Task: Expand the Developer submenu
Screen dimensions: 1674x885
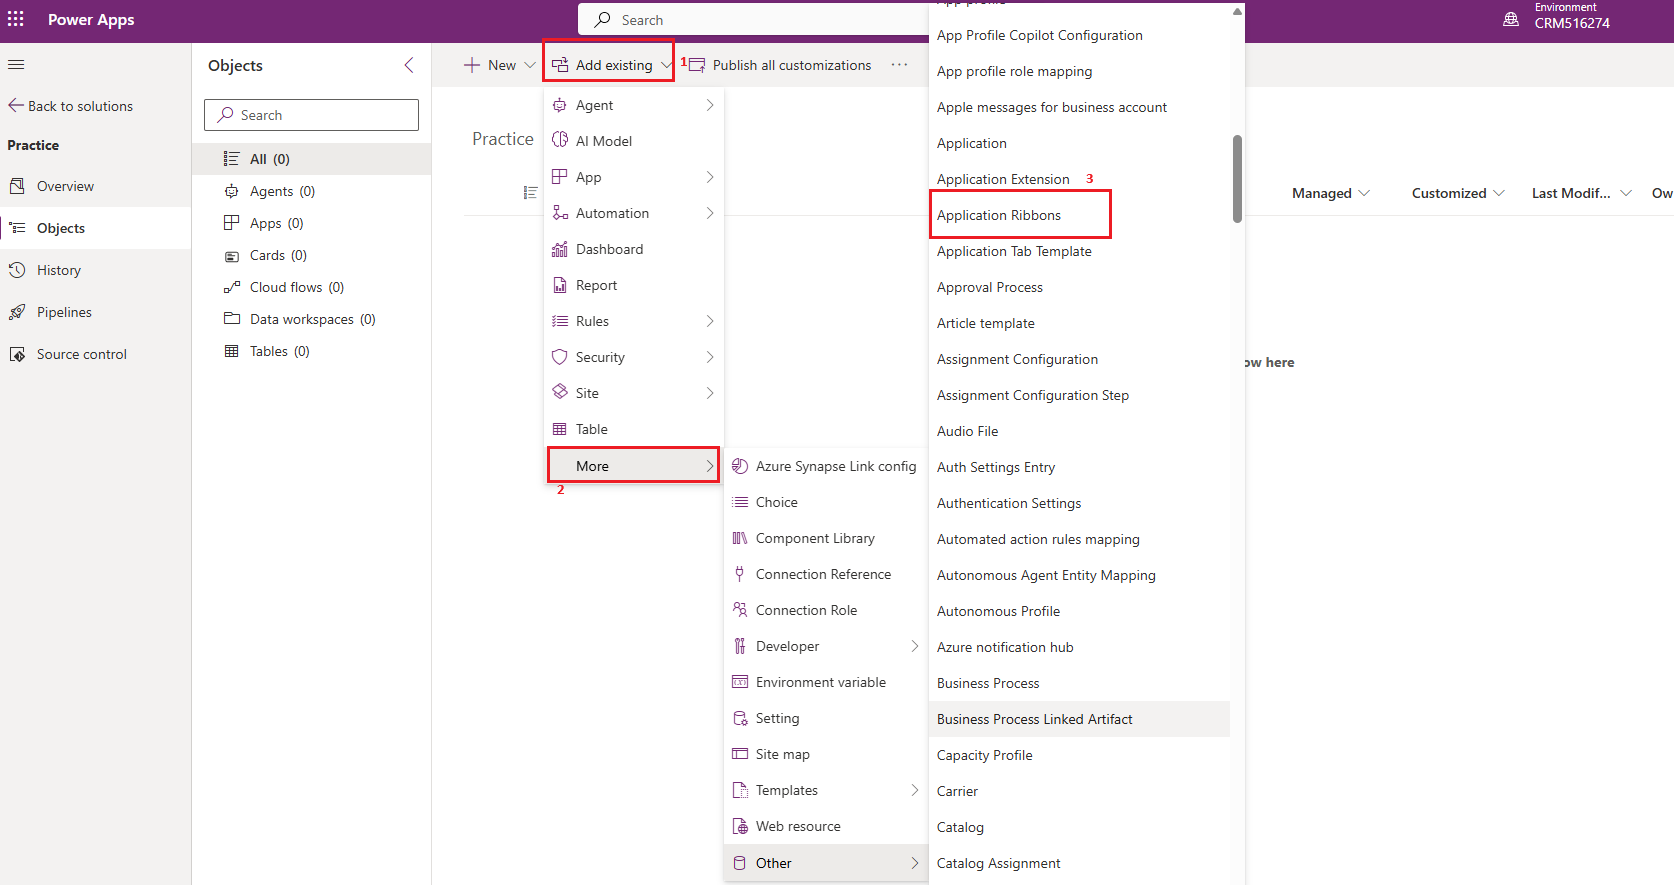Action: pos(826,646)
